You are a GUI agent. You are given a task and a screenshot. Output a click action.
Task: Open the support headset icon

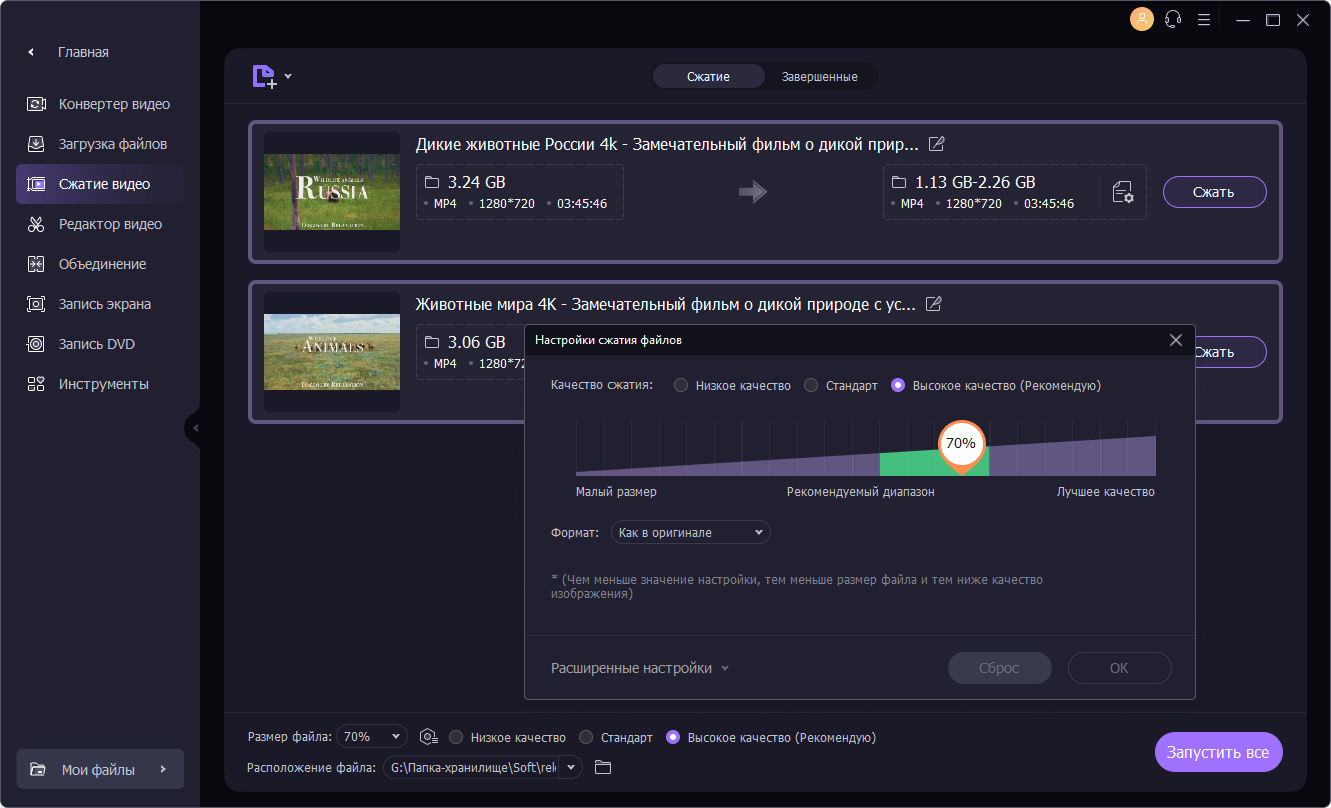point(1174,19)
